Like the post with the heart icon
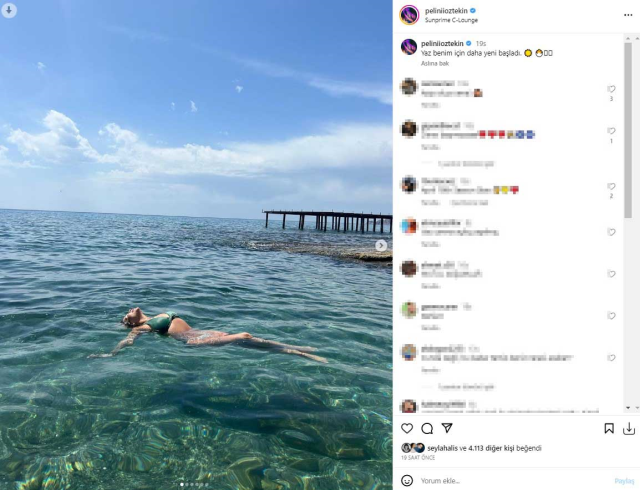 [407, 428]
